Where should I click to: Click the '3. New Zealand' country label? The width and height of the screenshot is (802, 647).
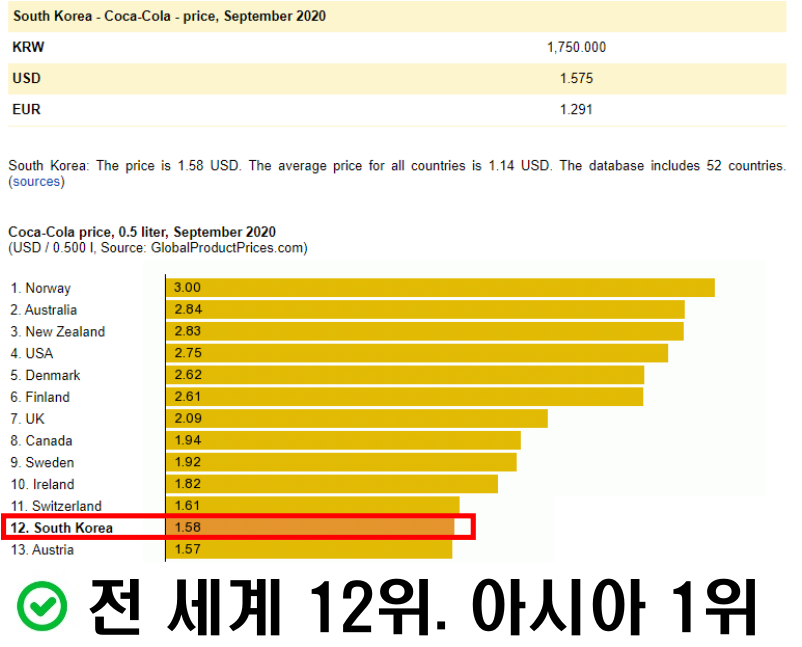pos(58,332)
